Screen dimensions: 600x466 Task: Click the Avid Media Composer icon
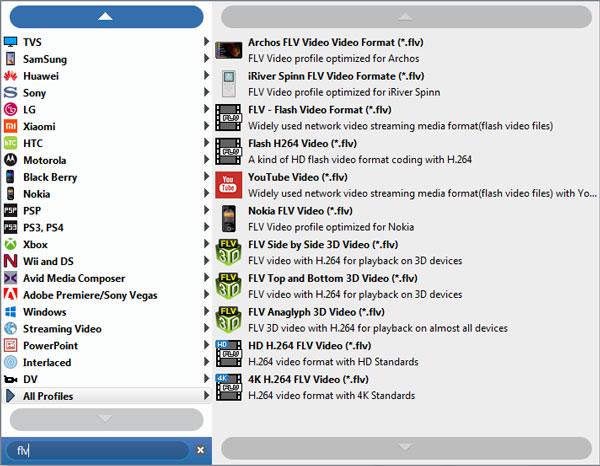click(x=10, y=278)
